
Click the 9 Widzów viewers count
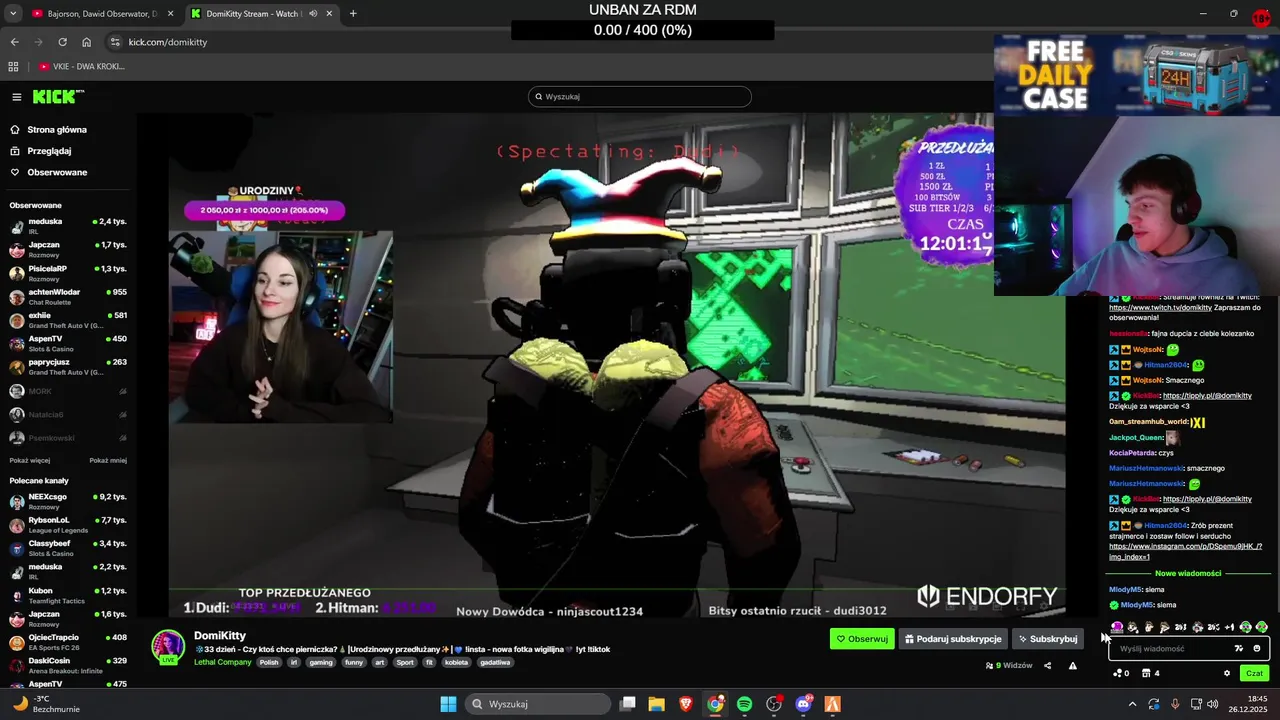click(1009, 666)
